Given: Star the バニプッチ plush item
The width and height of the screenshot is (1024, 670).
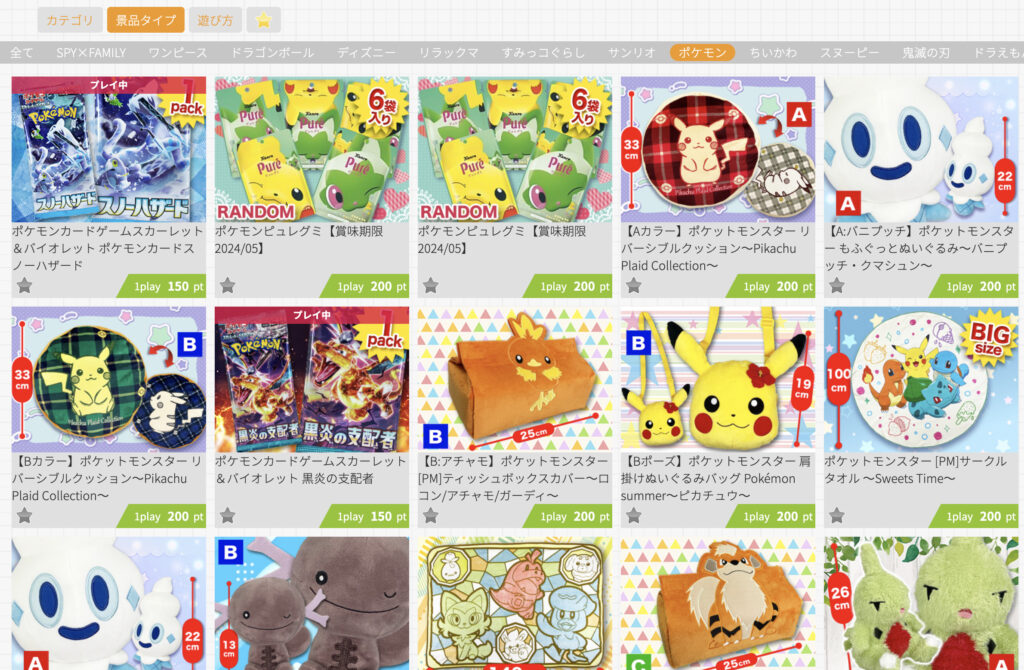Looking at the screenshot, I should tap(837, 285).
